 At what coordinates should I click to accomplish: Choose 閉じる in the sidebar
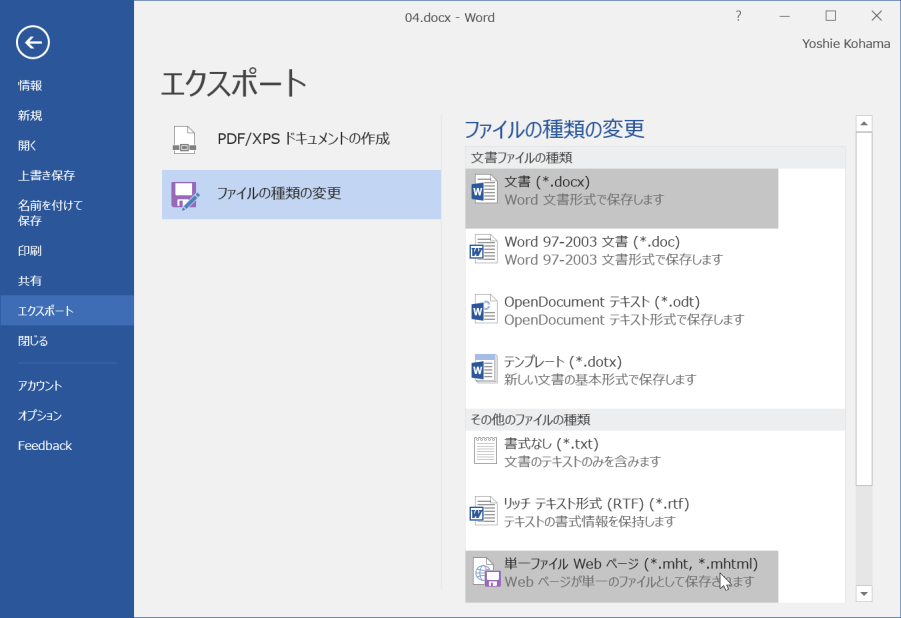pos(33,341)
